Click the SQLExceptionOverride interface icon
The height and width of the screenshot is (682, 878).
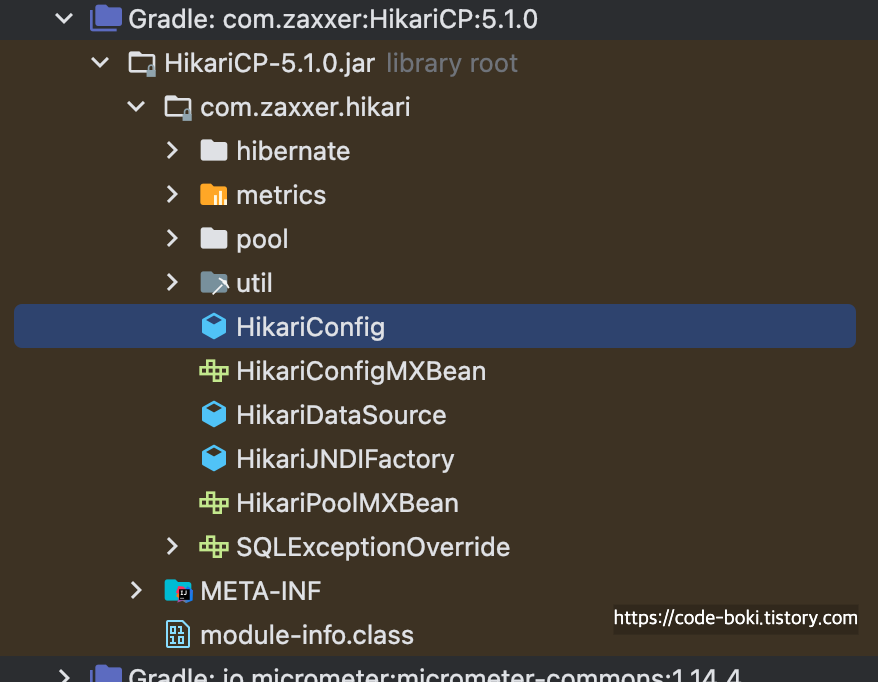pyautogui.click(x=214, y=546)
